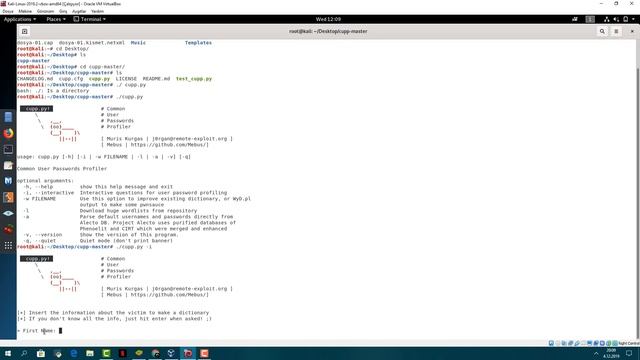Open the Files icon in Kali dock
The image size is (640, 360).
8,117
